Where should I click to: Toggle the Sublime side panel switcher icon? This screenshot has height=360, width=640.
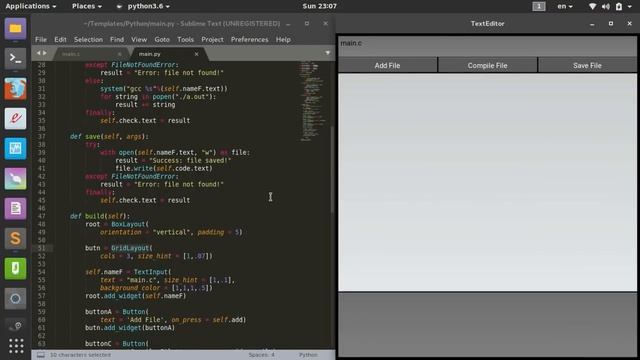point(41,355)
